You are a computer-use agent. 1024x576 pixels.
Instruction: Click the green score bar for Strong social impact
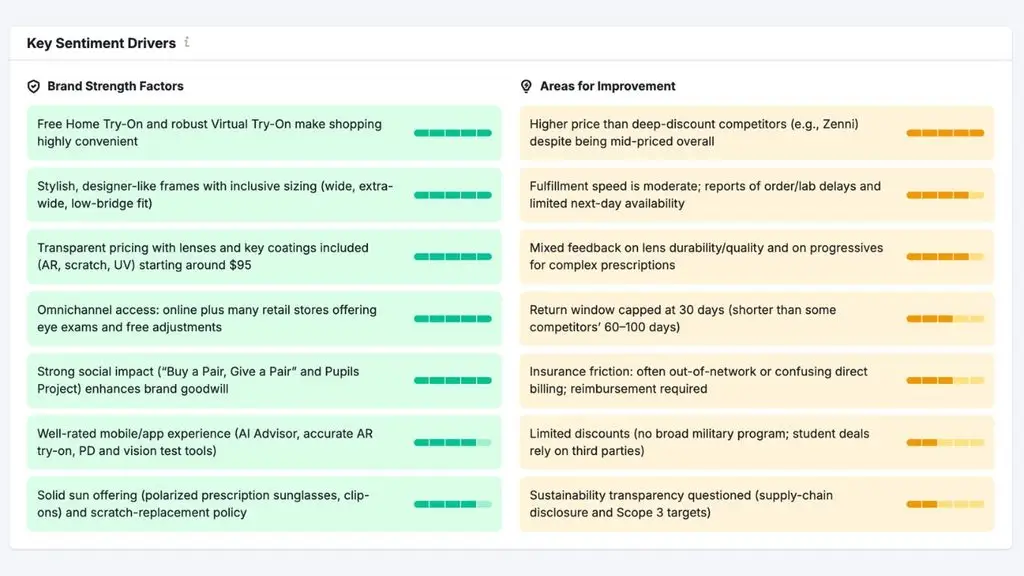pos(453,380)
